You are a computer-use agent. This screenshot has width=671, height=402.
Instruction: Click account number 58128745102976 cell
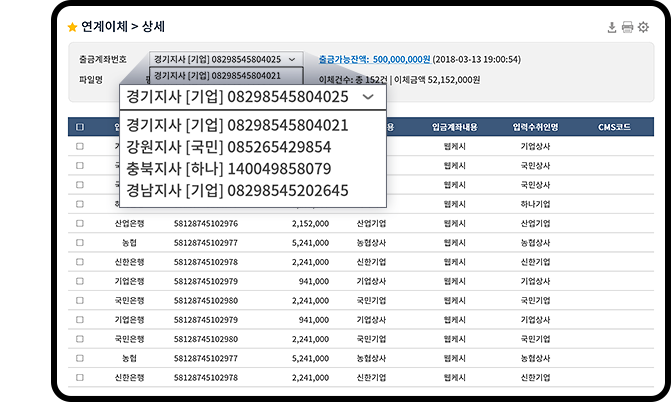click(x=206, y=223)
